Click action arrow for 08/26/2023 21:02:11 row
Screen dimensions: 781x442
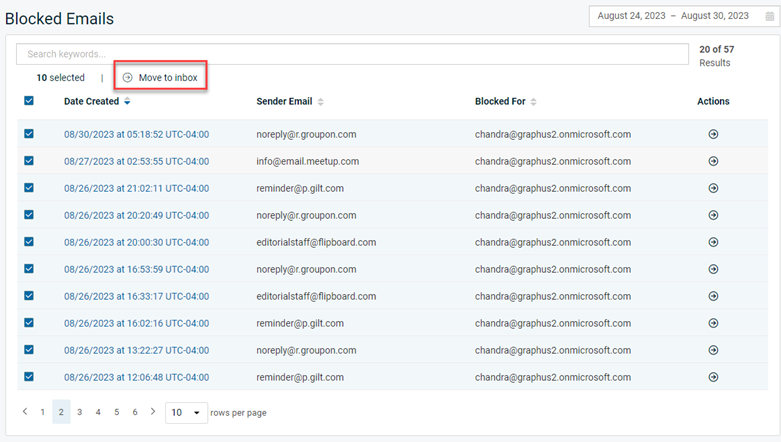coord(713,188)
